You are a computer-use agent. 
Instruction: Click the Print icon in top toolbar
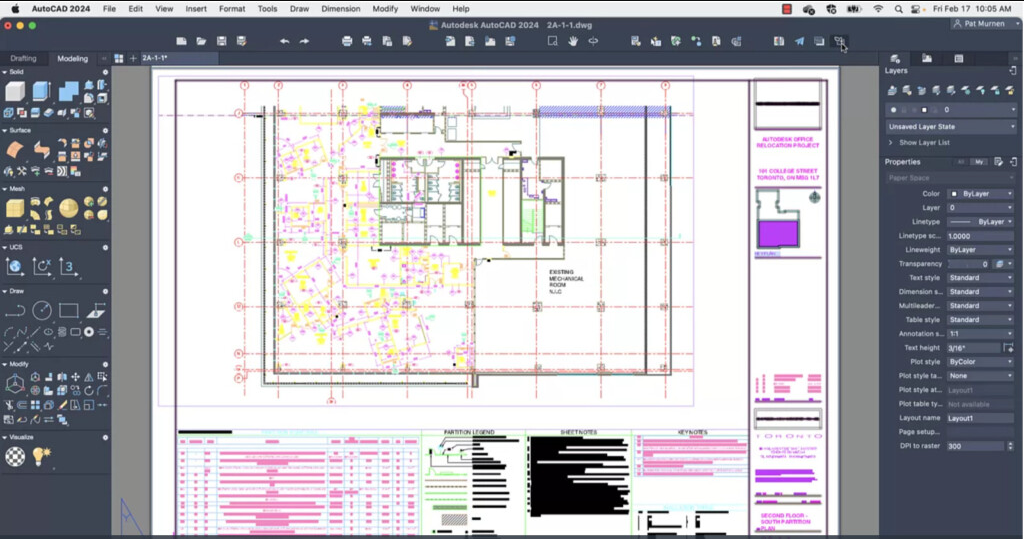click(347, 41)
